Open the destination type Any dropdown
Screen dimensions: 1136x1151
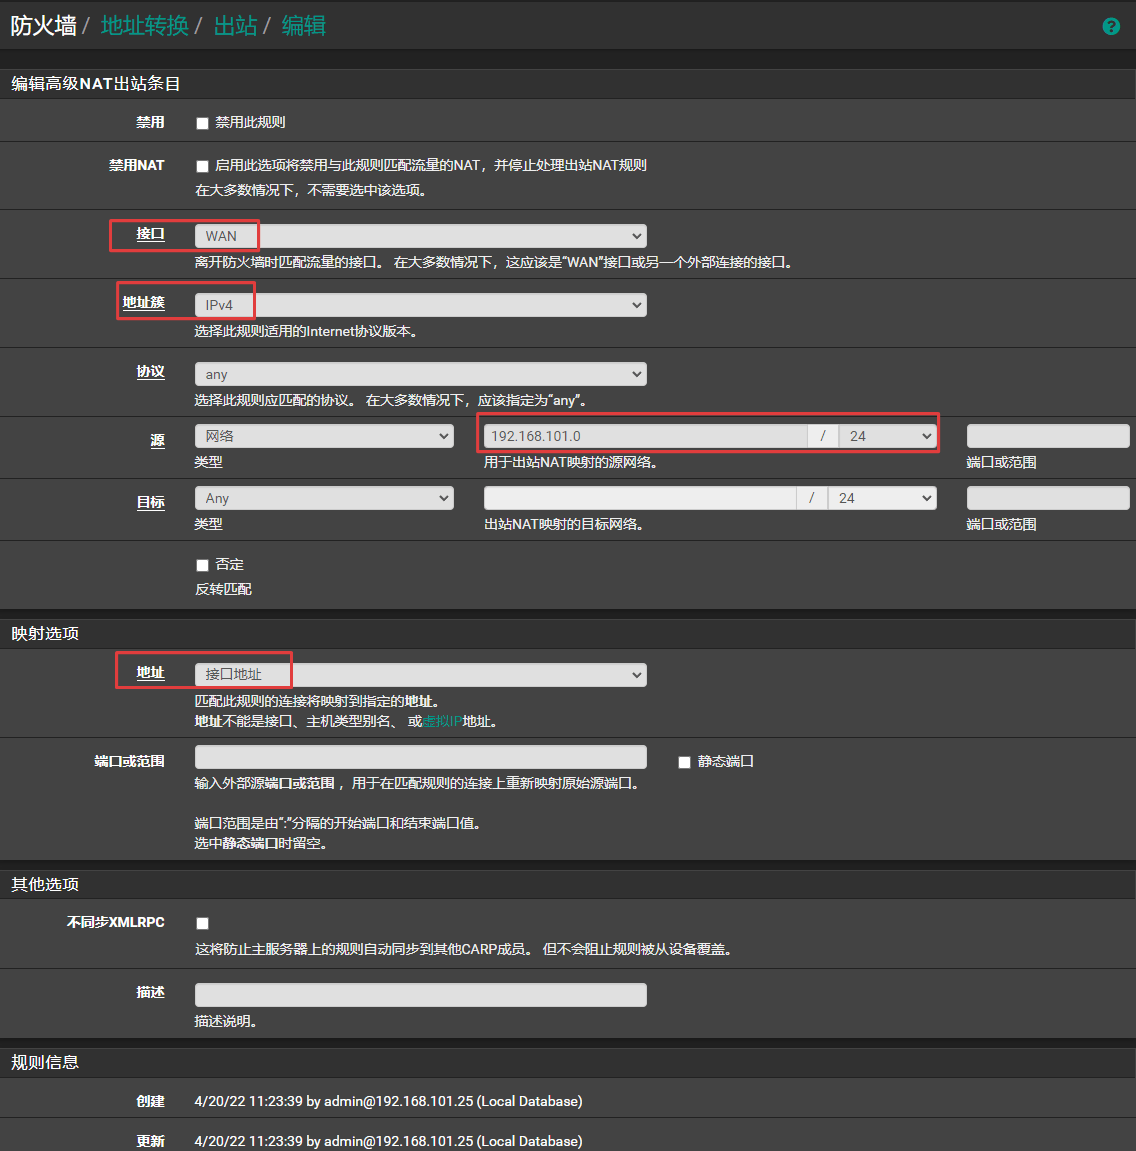coord(324,498)
